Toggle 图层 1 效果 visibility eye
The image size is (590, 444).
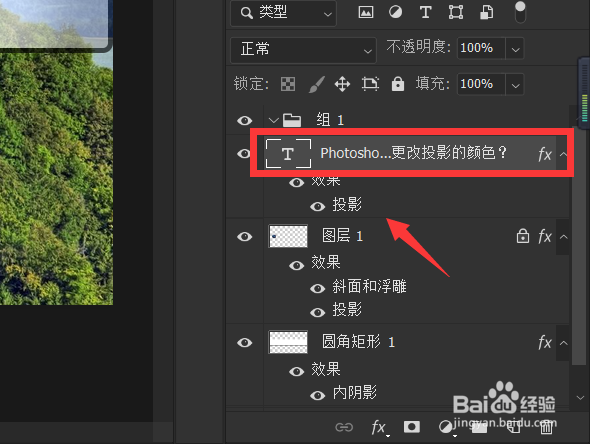click(x=297, y=266)
